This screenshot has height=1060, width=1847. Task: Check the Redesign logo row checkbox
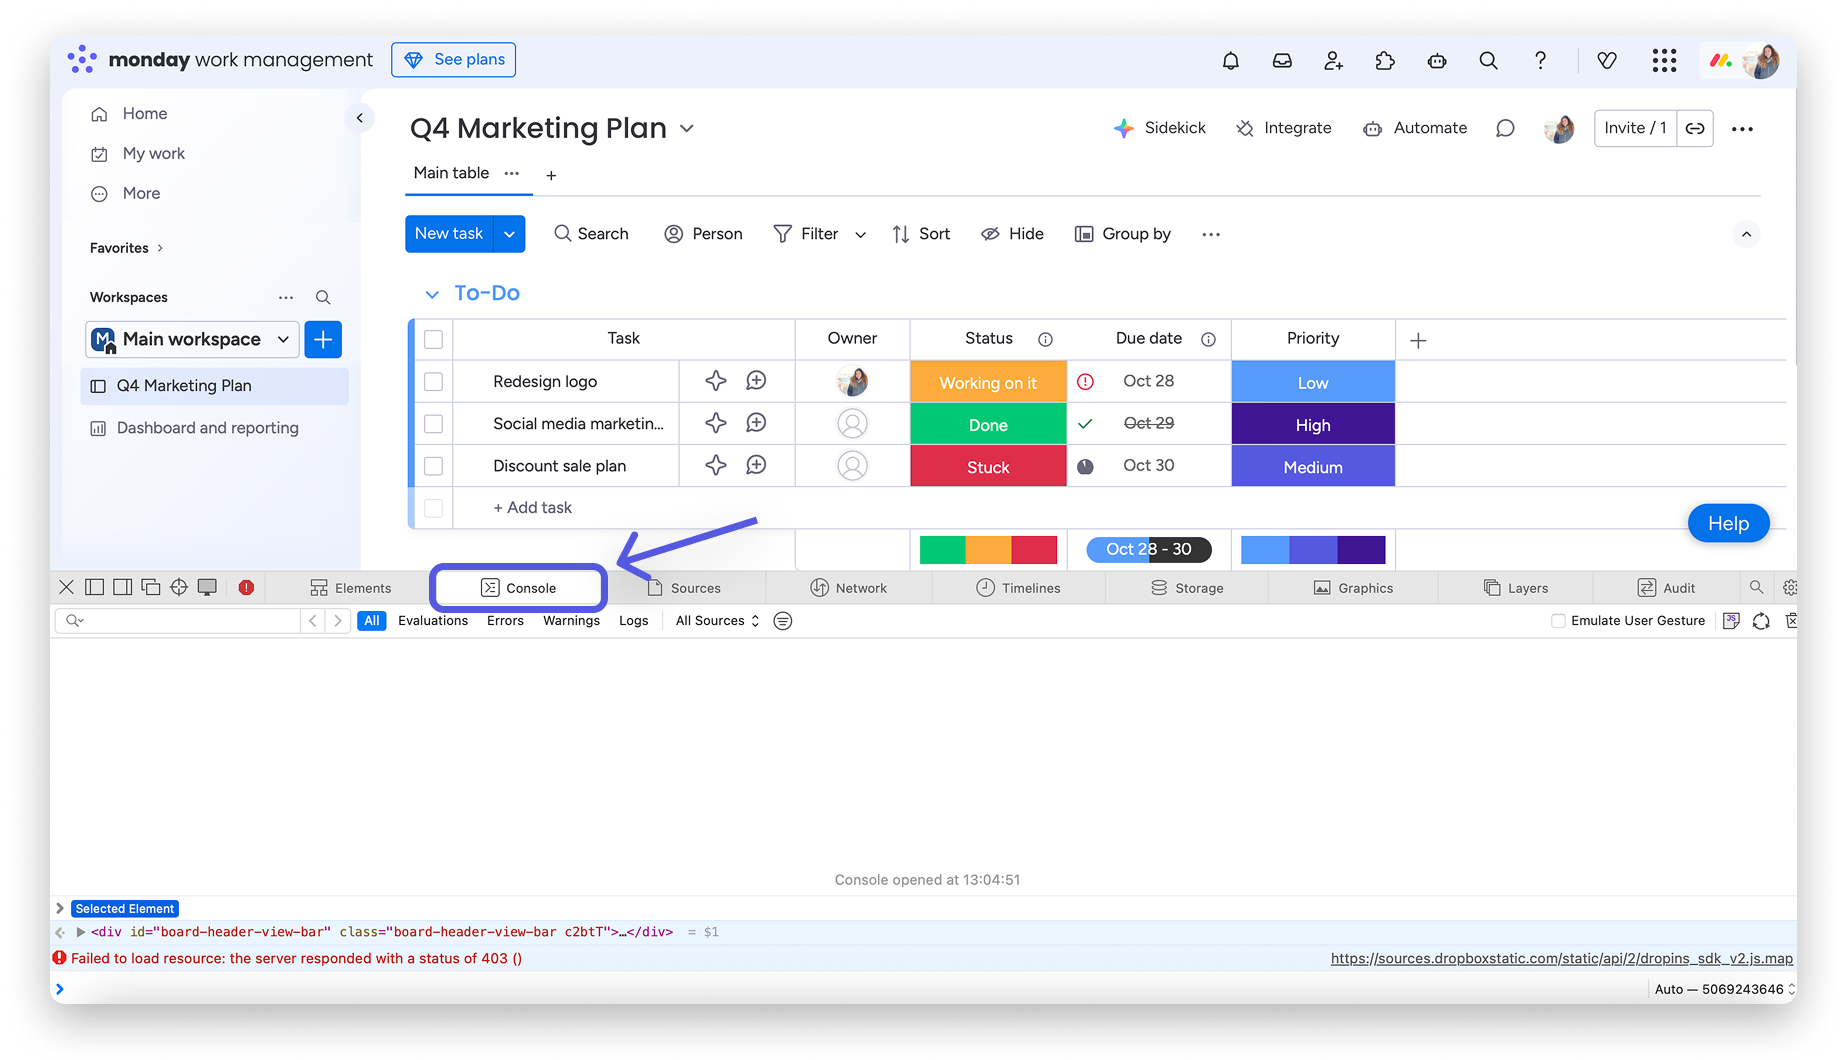[433, 382]
